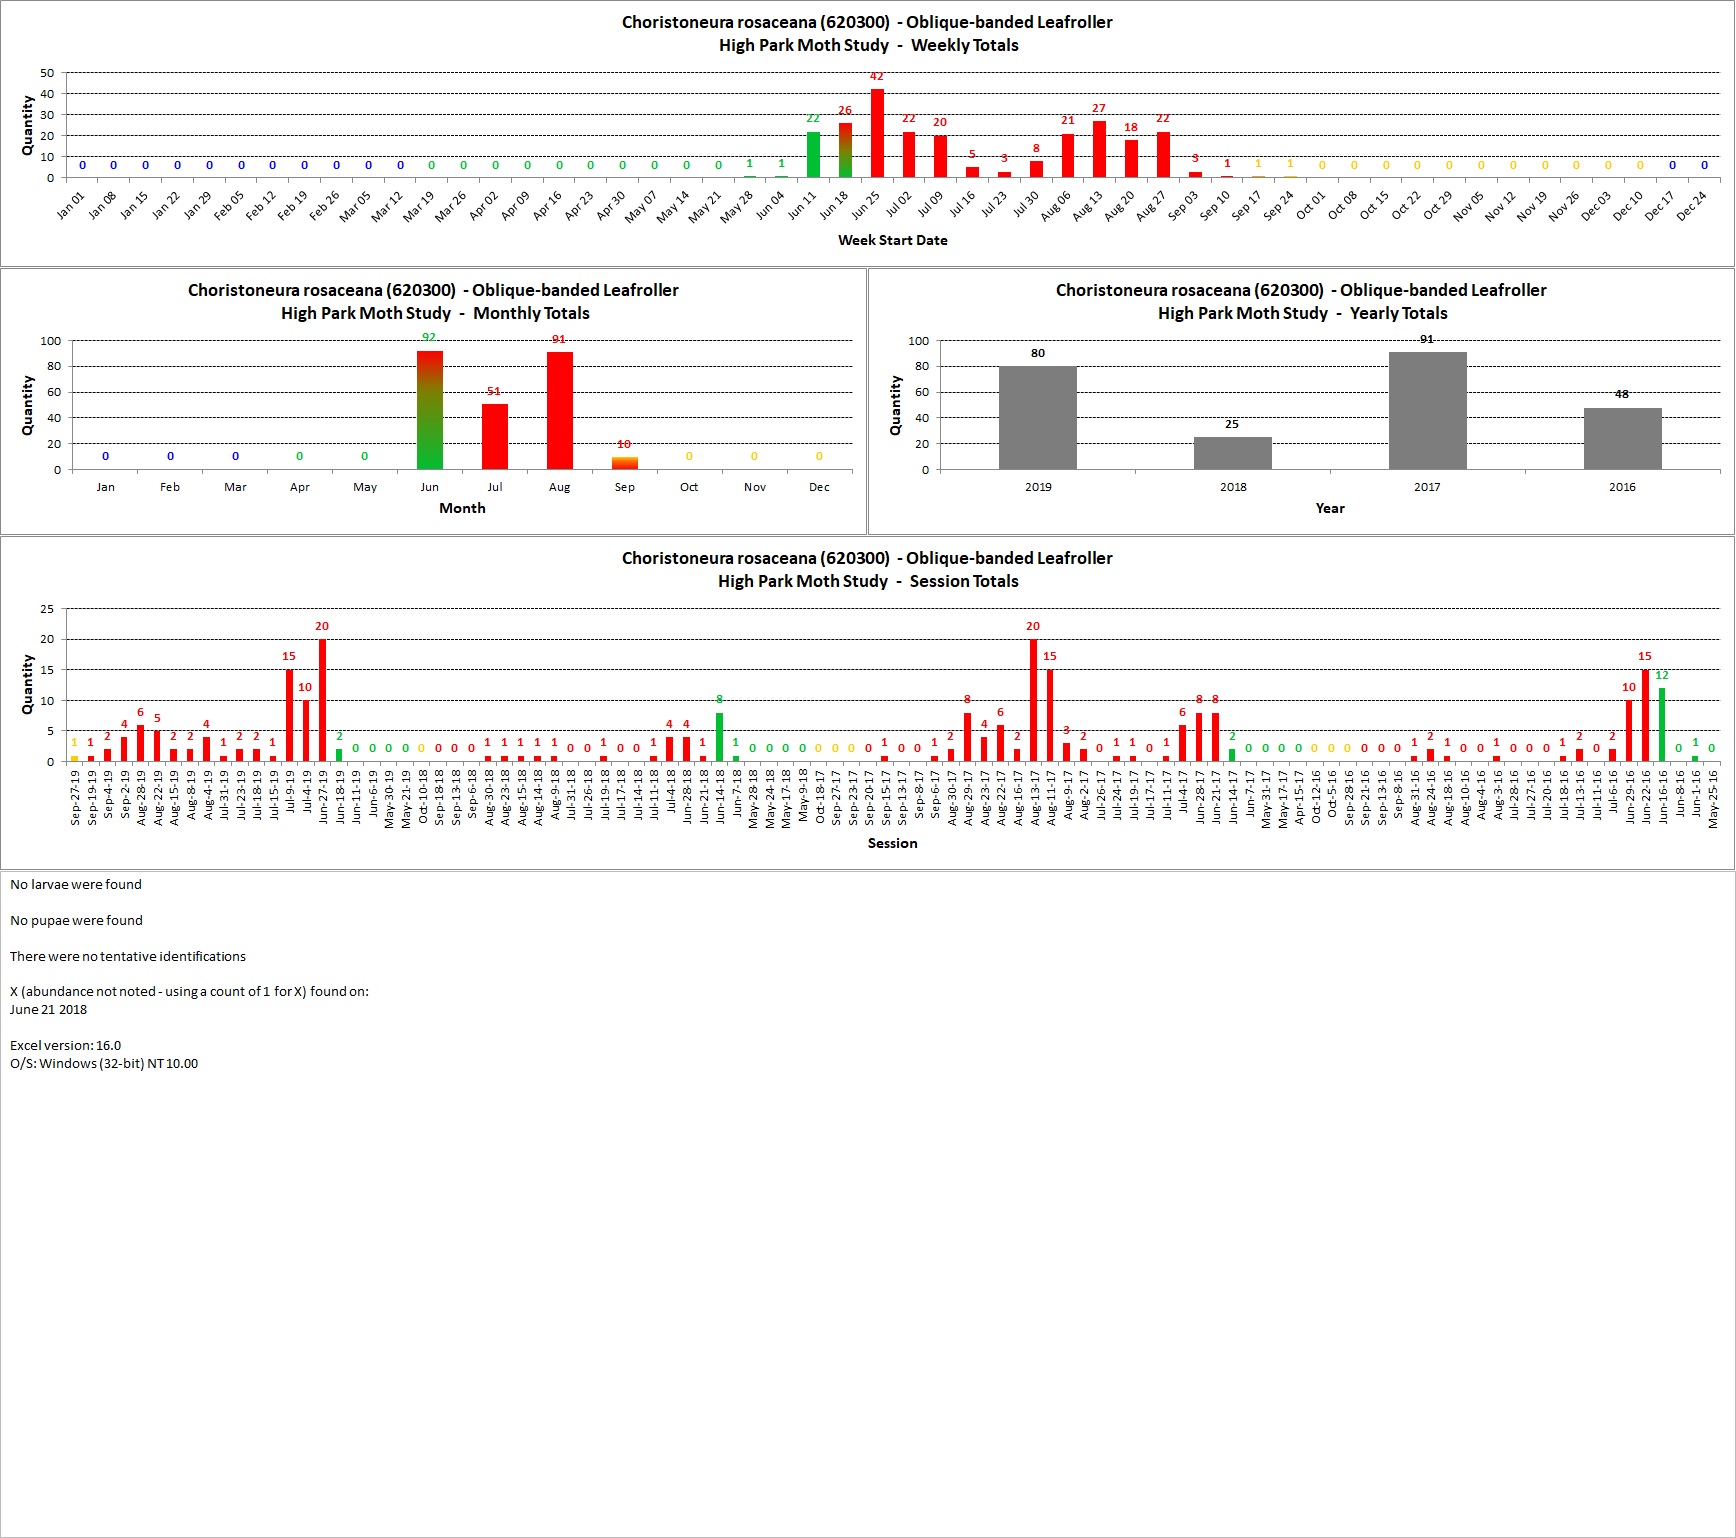This screenshot has height=1538, width=1736.
Task: Click the Aug 13 weekly bar labeled 27
Action: (1099, 150)
